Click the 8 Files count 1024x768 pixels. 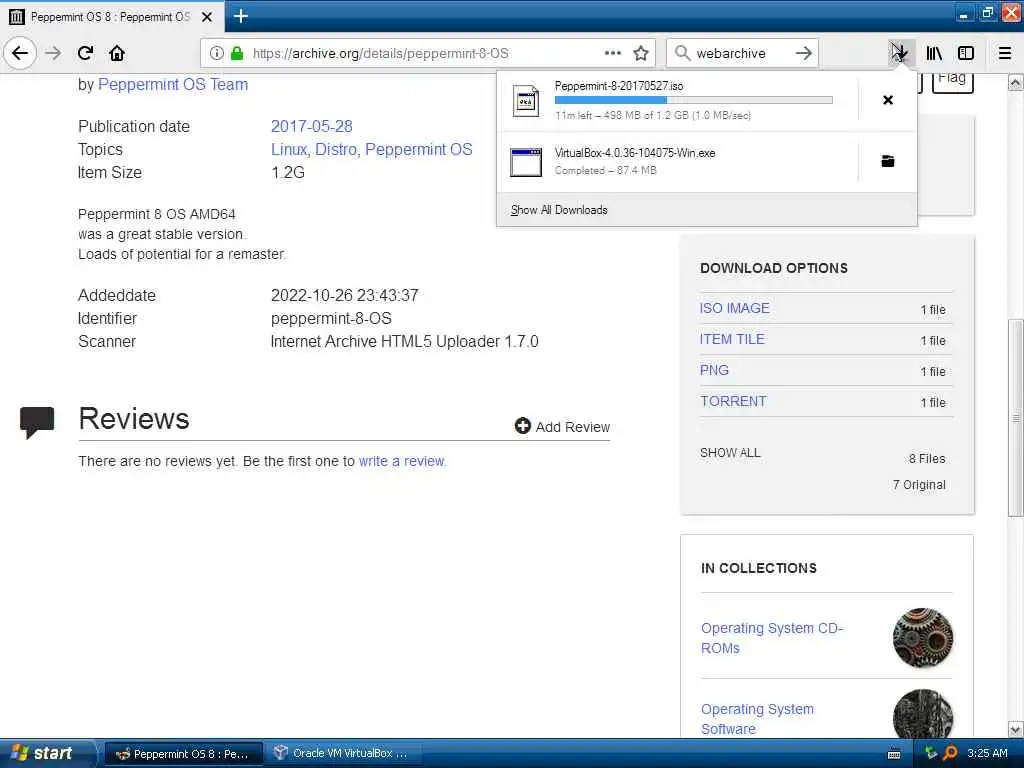click(x=927, y=458)
